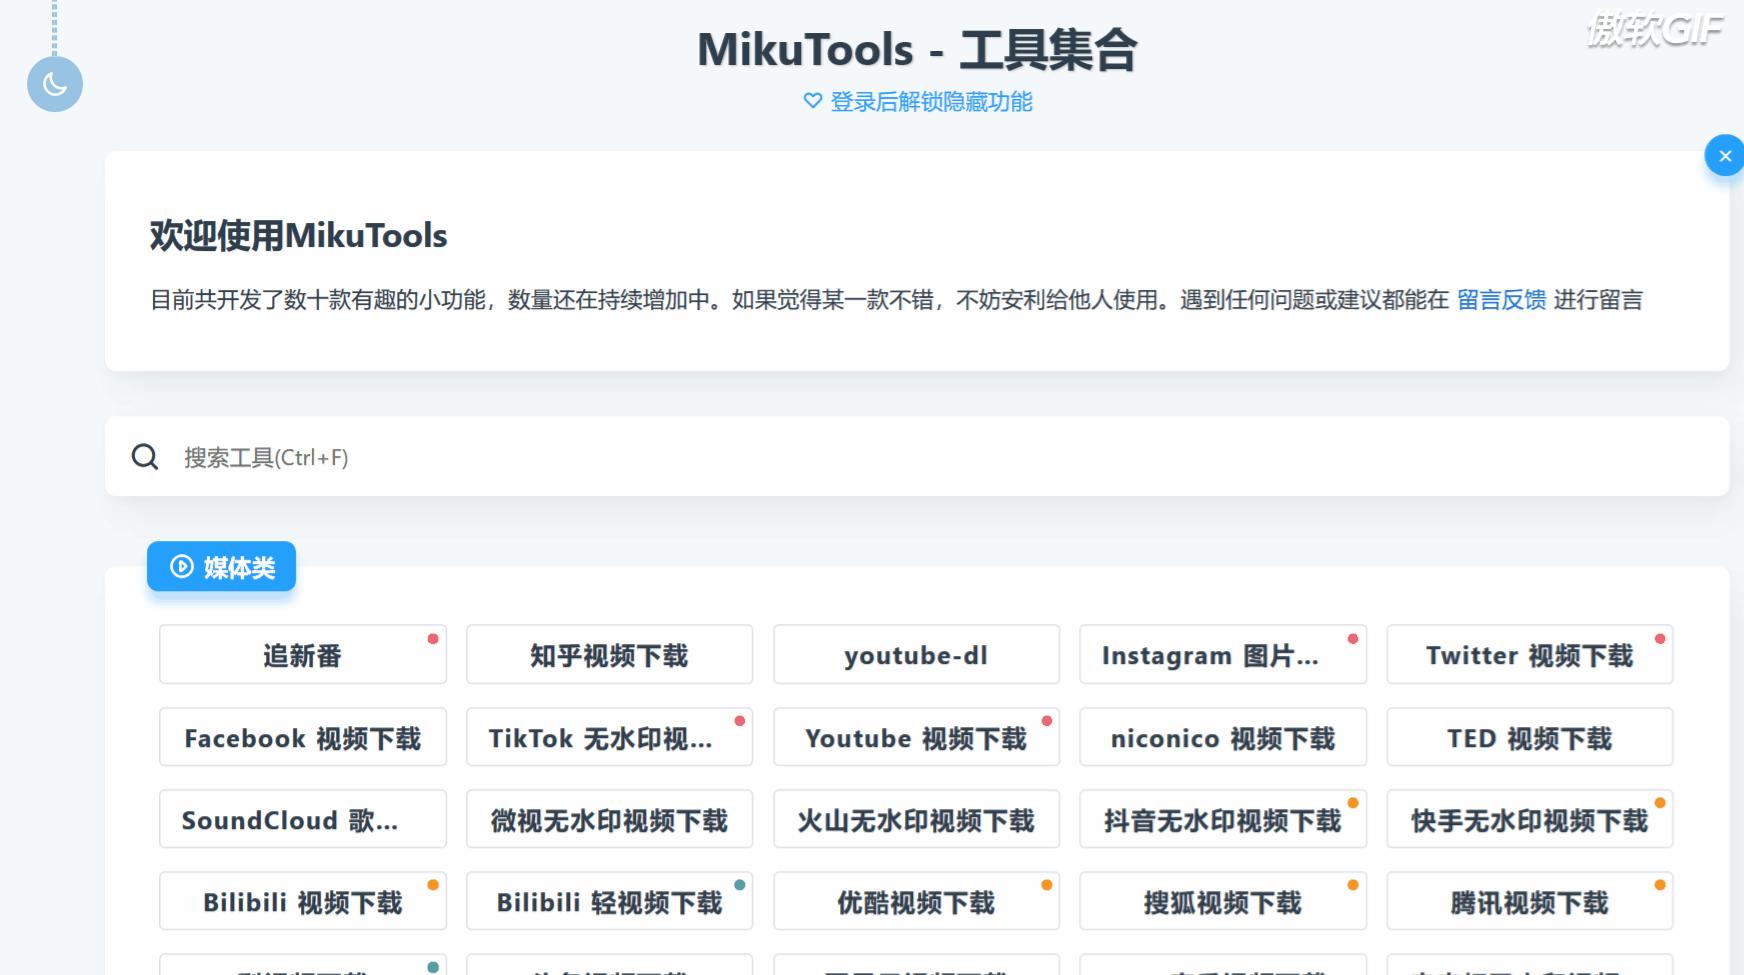Open the Bilibili 轻视频下载 tool
The height and width of the screenshot is (975, 1744).
(609, 902)
